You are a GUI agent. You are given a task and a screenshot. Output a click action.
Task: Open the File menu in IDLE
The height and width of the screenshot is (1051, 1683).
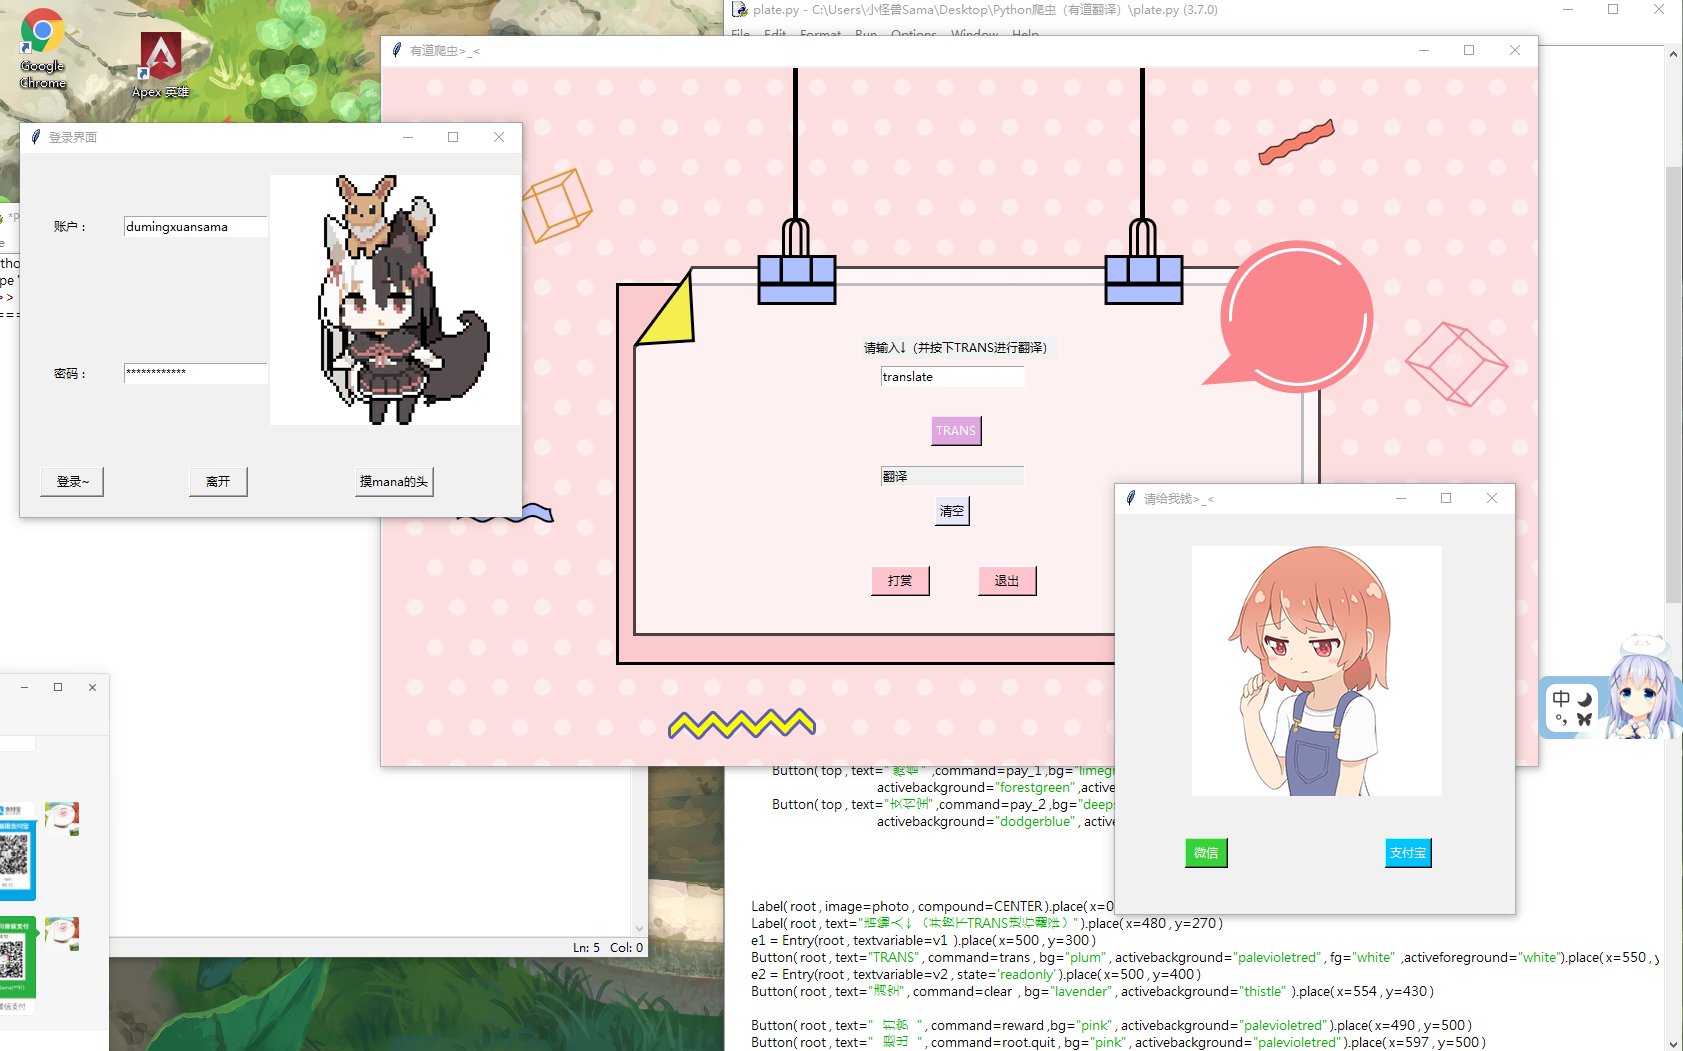740,34
